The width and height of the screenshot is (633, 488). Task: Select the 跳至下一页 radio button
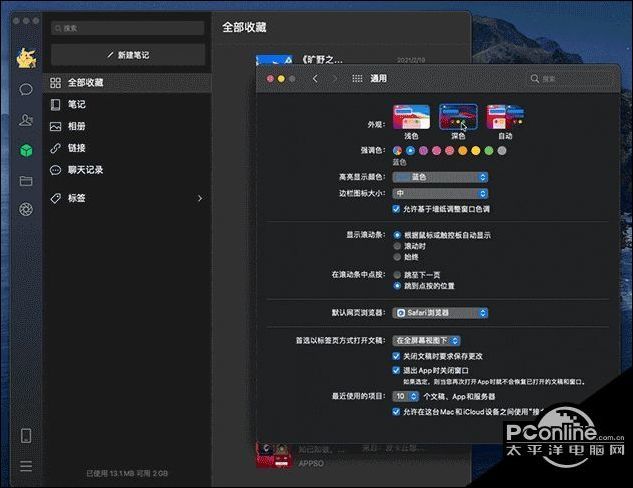[x=397, y=275]
